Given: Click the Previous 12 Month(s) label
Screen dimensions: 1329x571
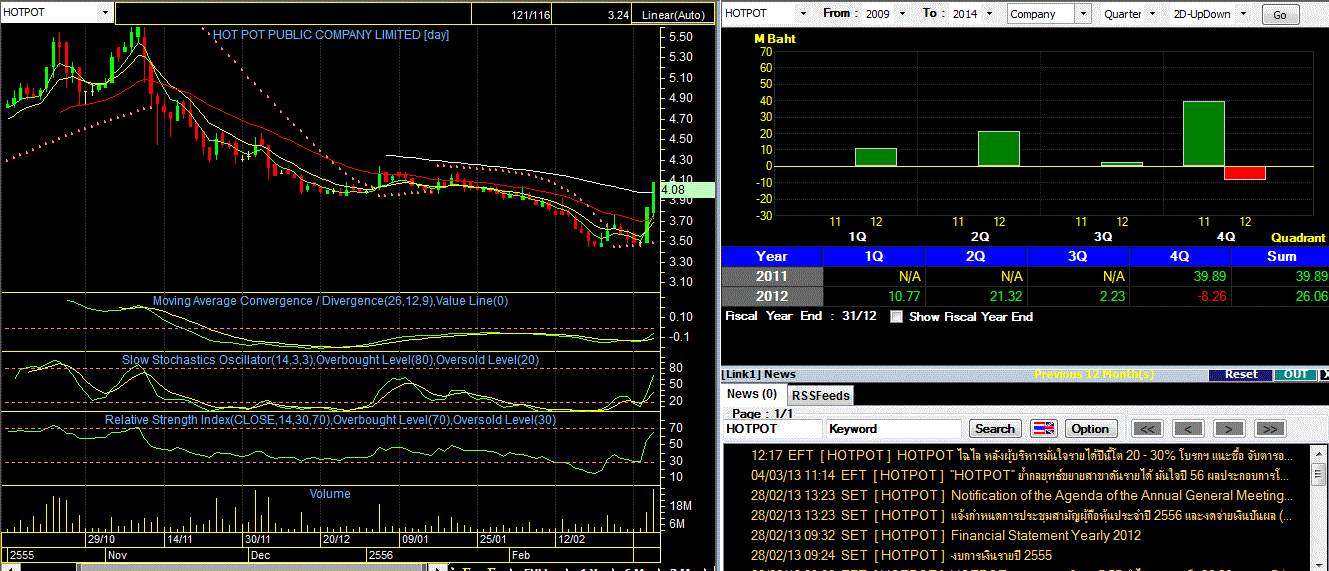Looking at the screenshot, I should (x=1094, y=374).
